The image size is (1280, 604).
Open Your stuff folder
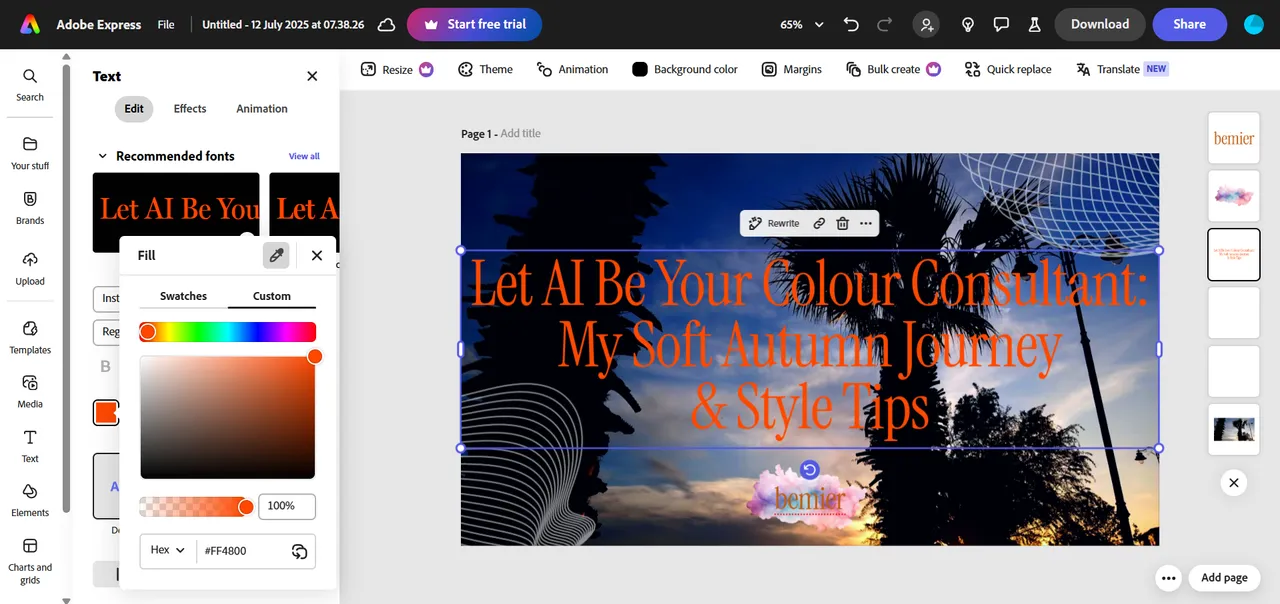(x=30, y=153)
